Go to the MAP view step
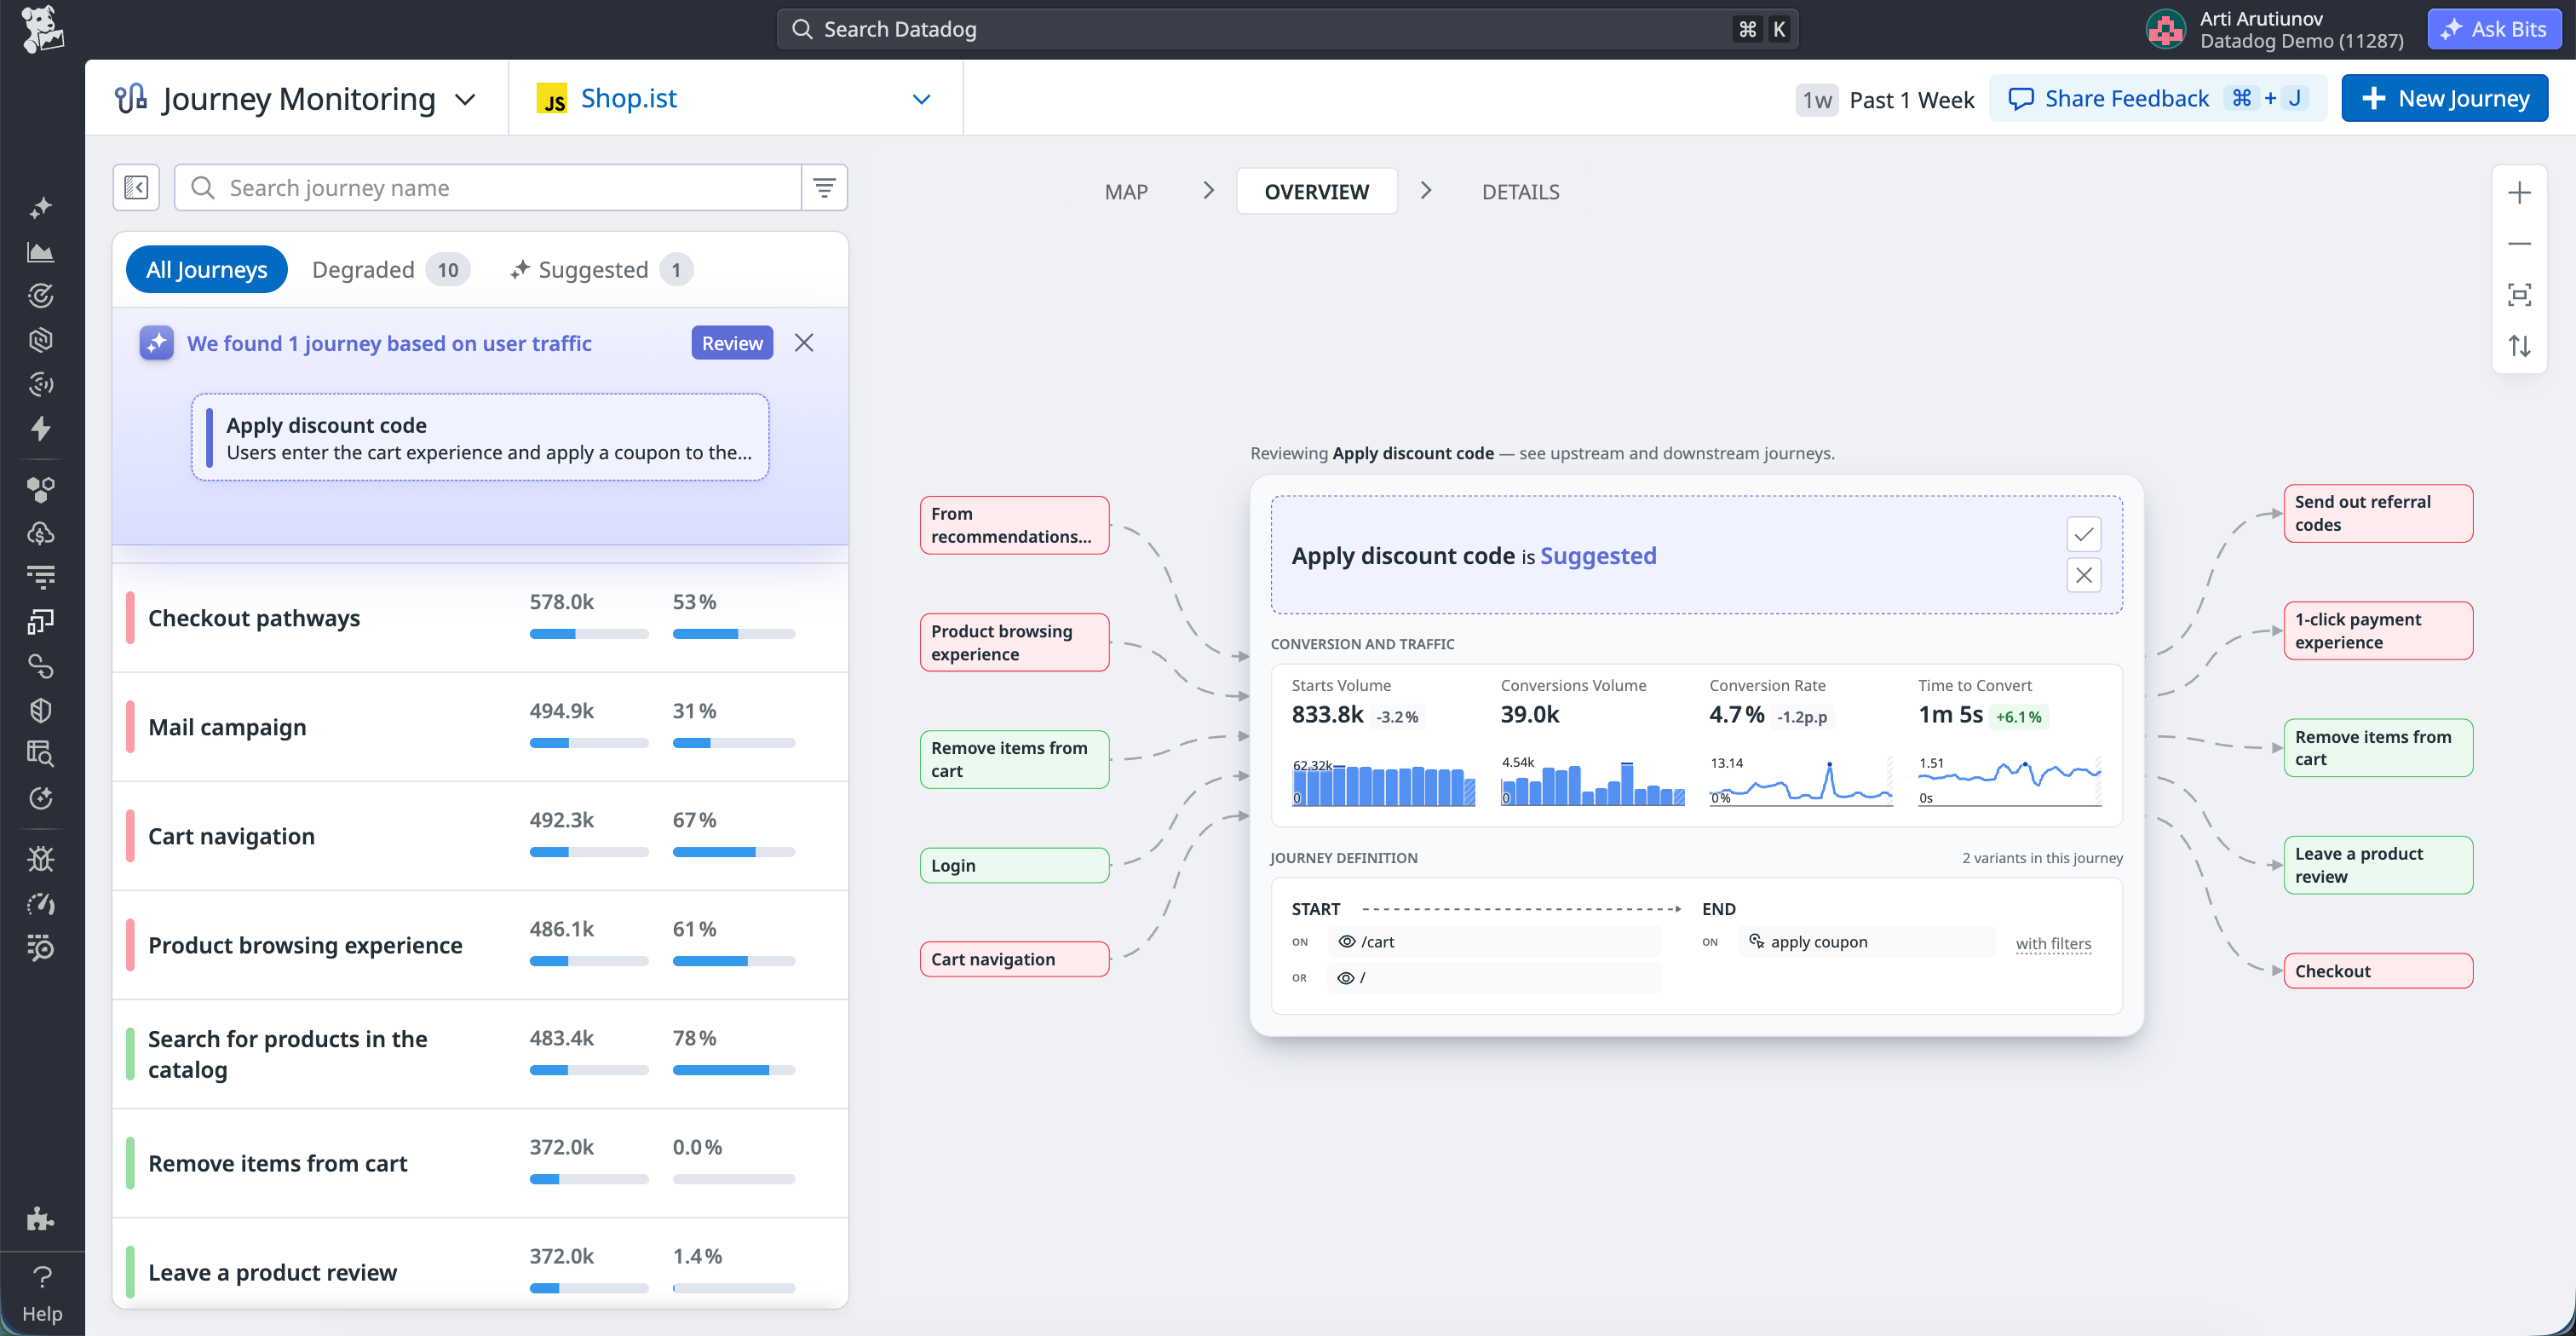The image size is (2576, 1336). pos(1126,192)
